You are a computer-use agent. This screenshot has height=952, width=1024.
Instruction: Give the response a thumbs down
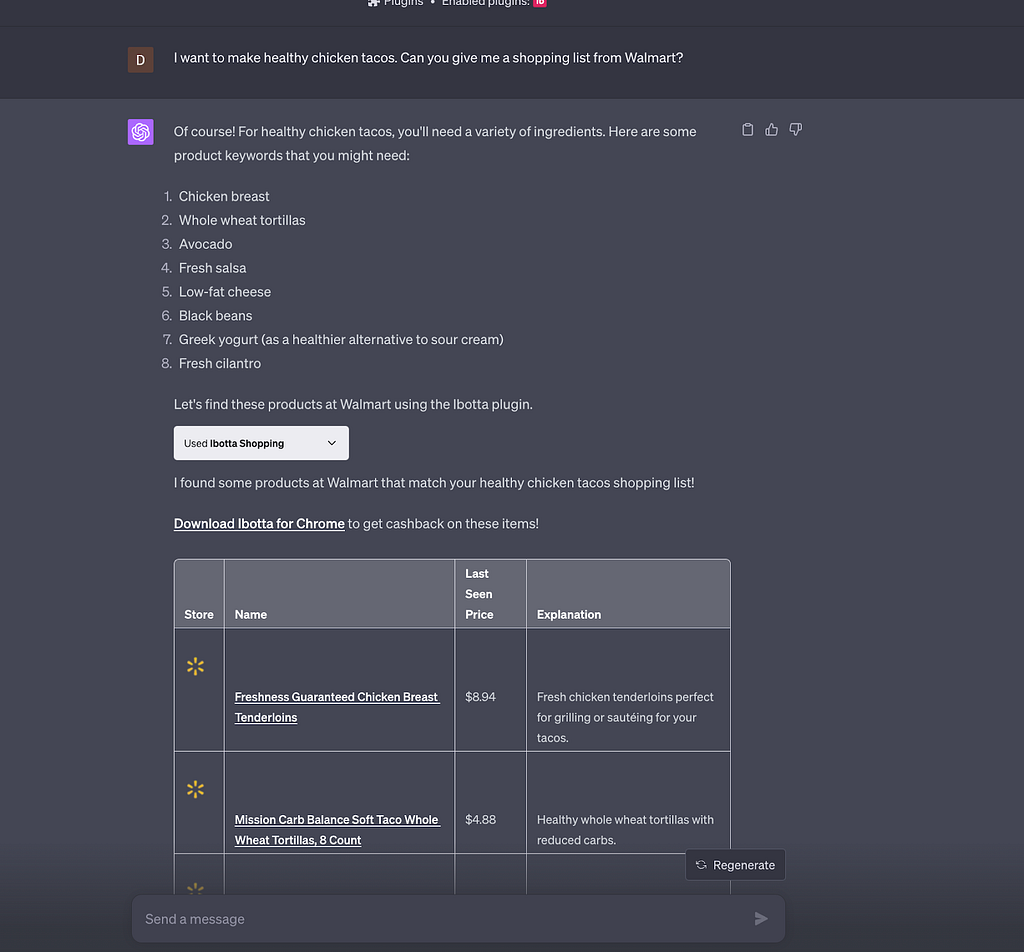(x=795, y=129)
